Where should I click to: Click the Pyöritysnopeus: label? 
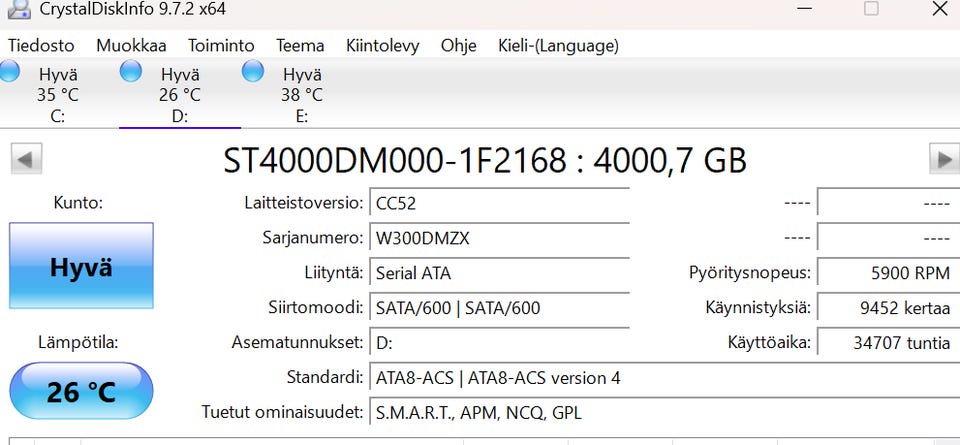tap(750, 272)
